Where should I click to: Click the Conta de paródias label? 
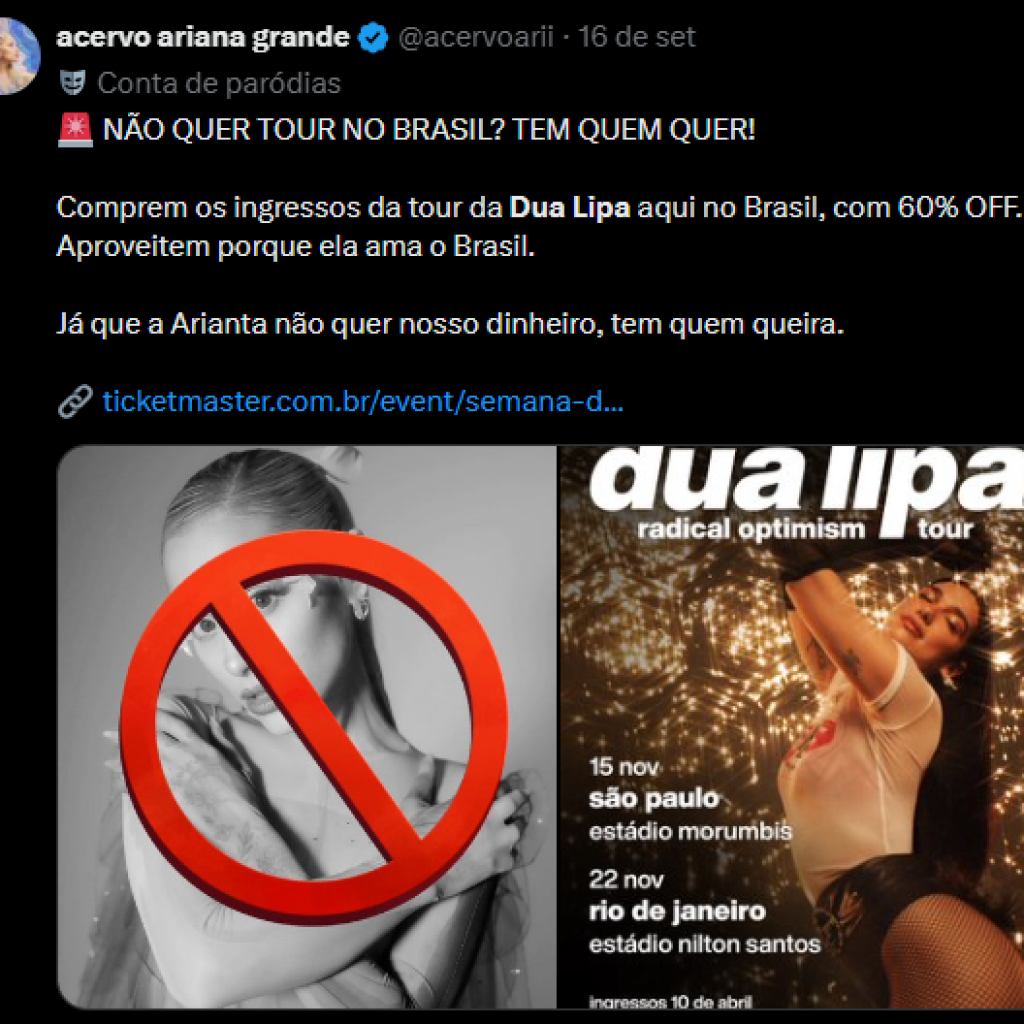tap(219, 84)
